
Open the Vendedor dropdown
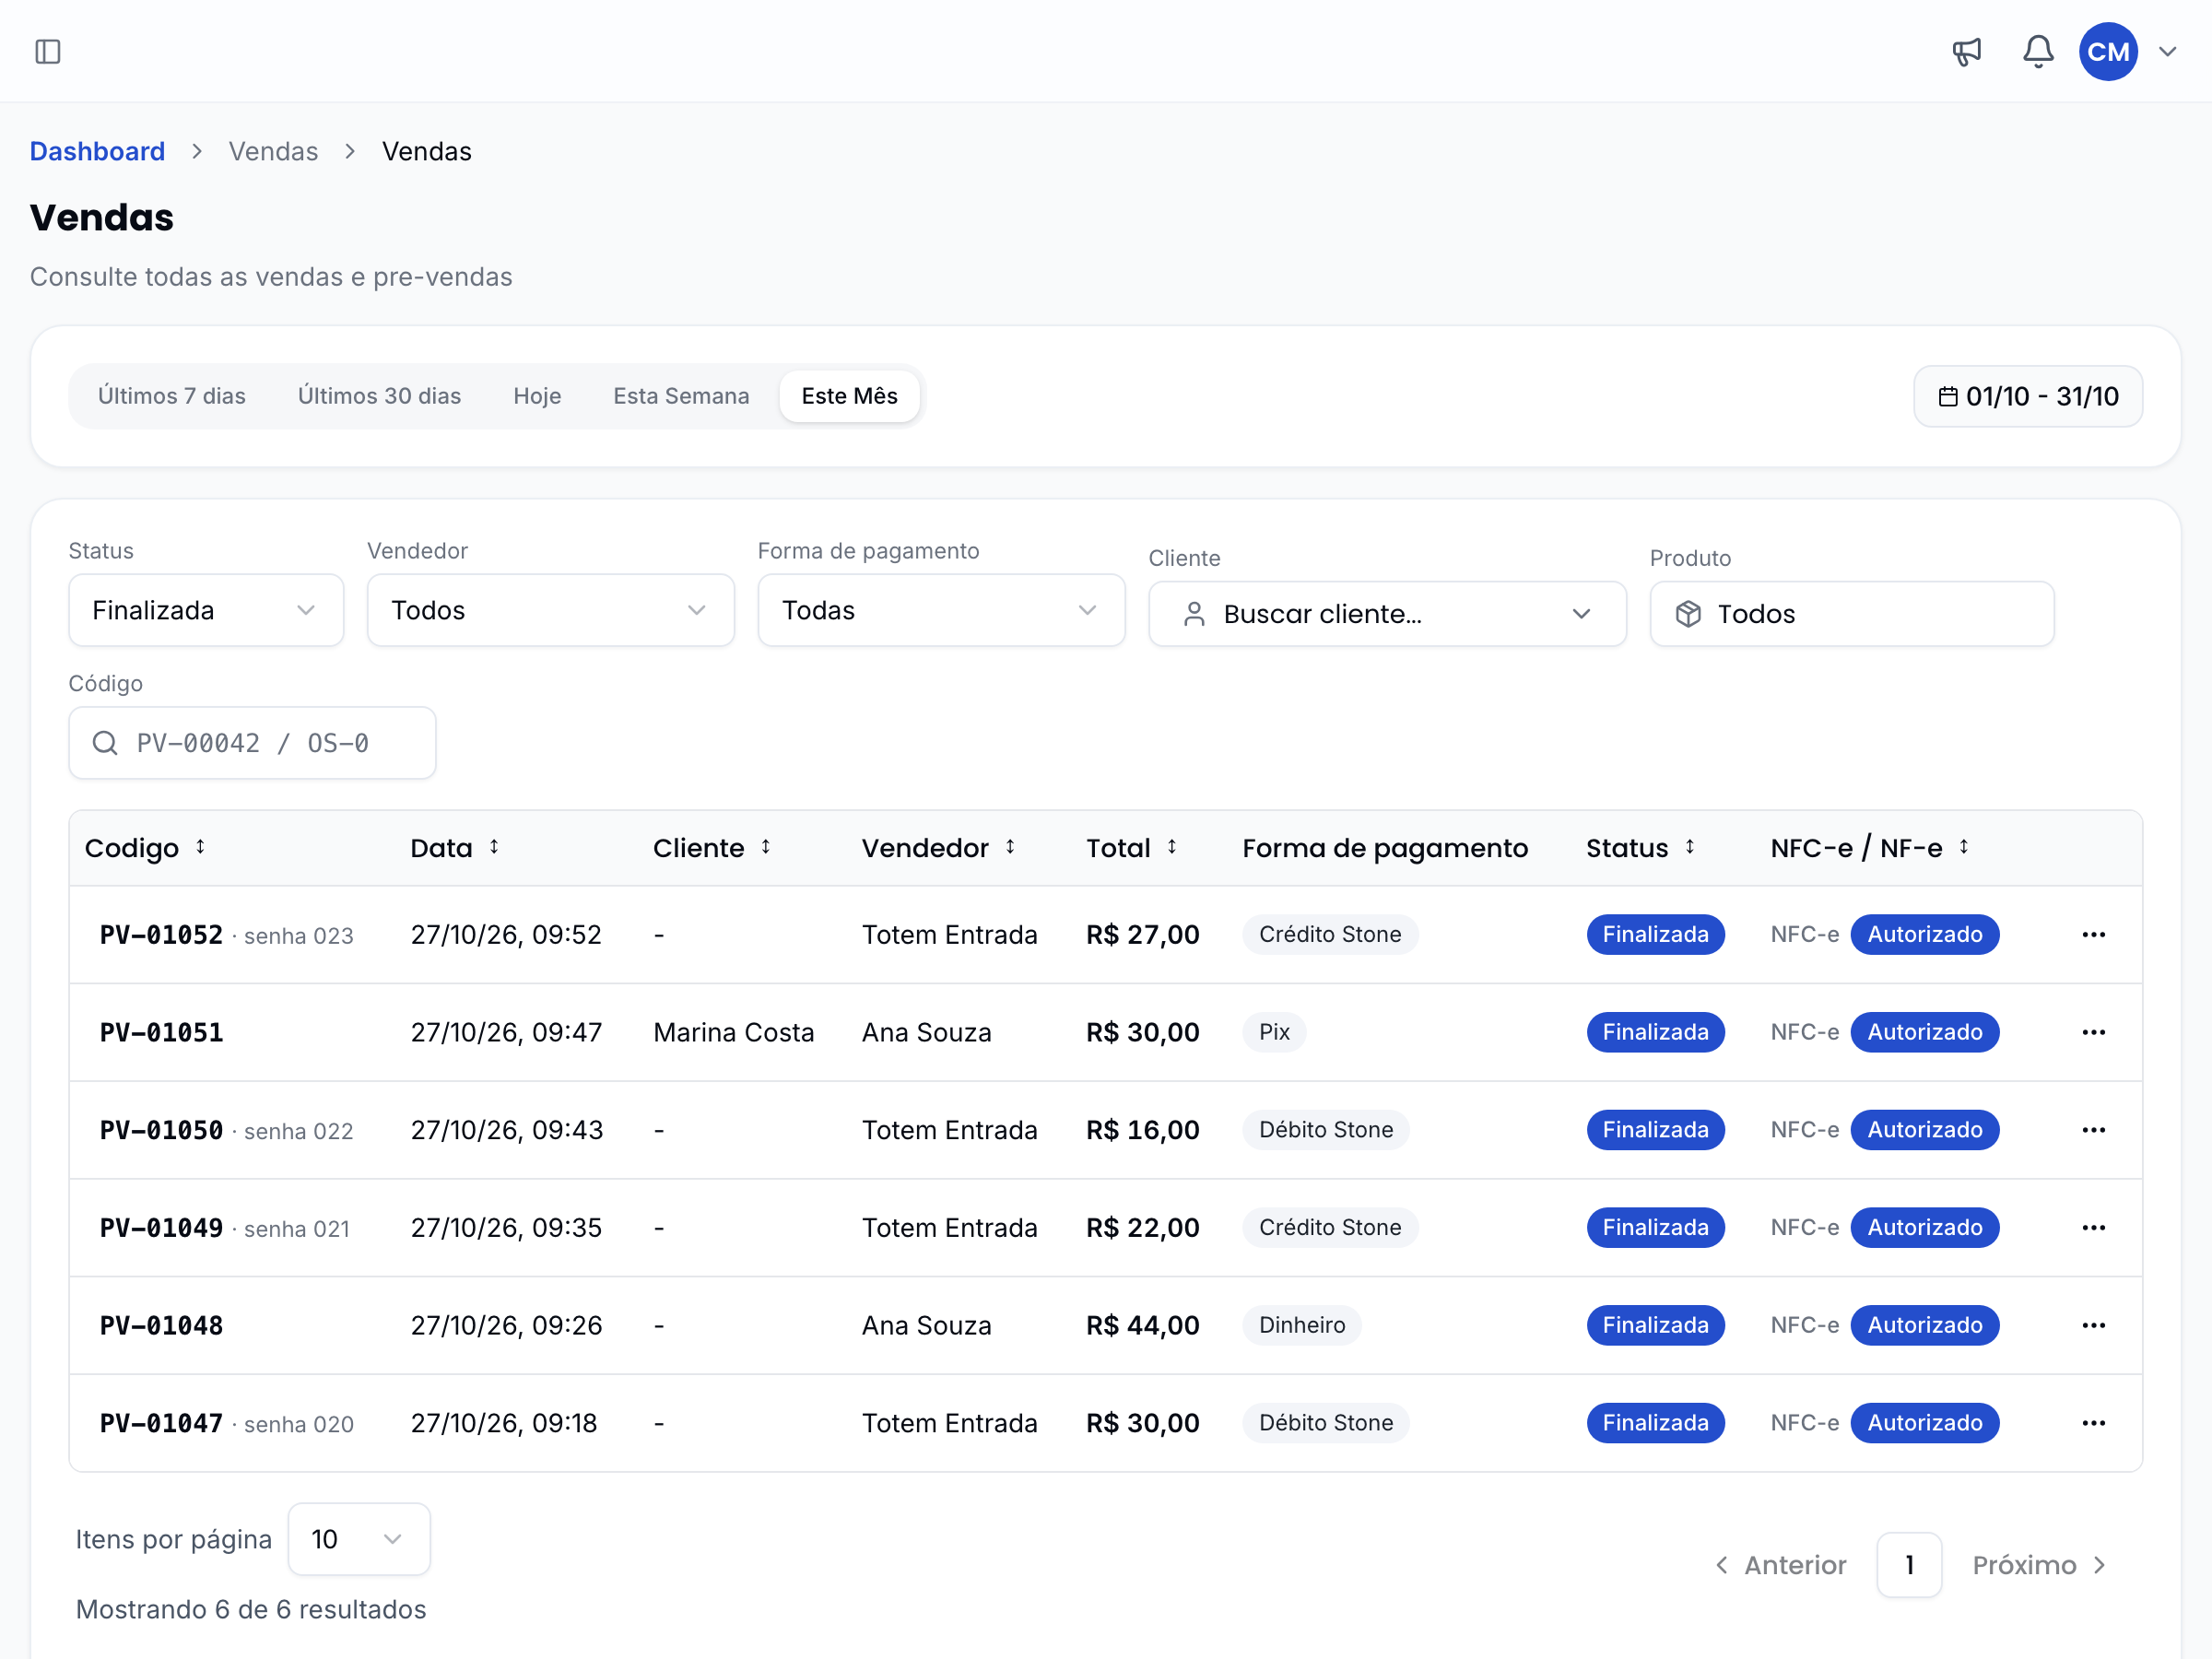point(550,610)
